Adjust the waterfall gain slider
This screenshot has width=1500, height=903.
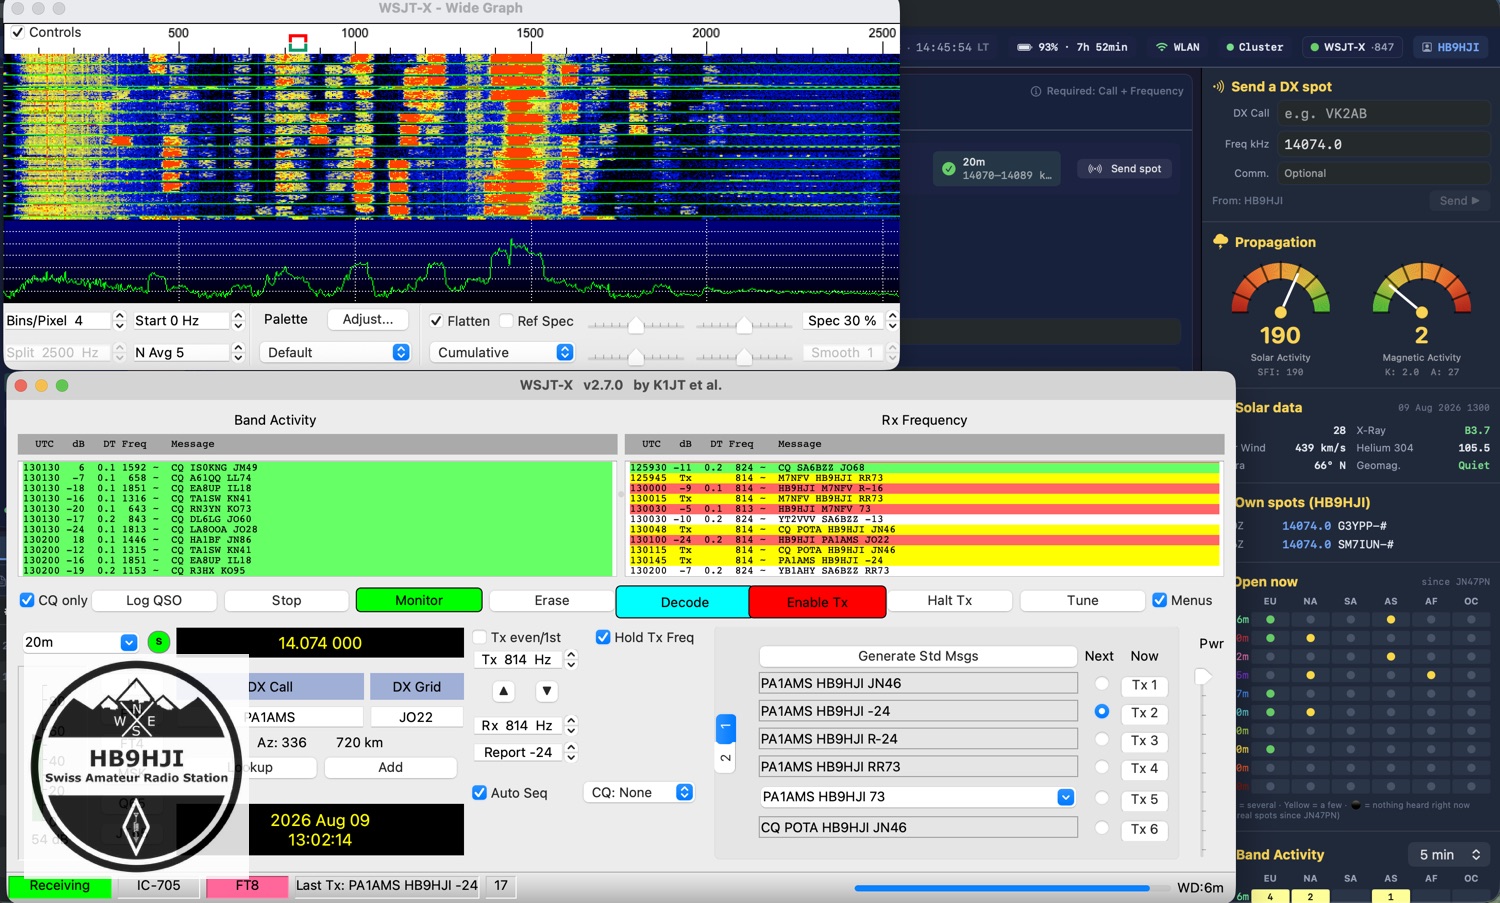[636, 325]
